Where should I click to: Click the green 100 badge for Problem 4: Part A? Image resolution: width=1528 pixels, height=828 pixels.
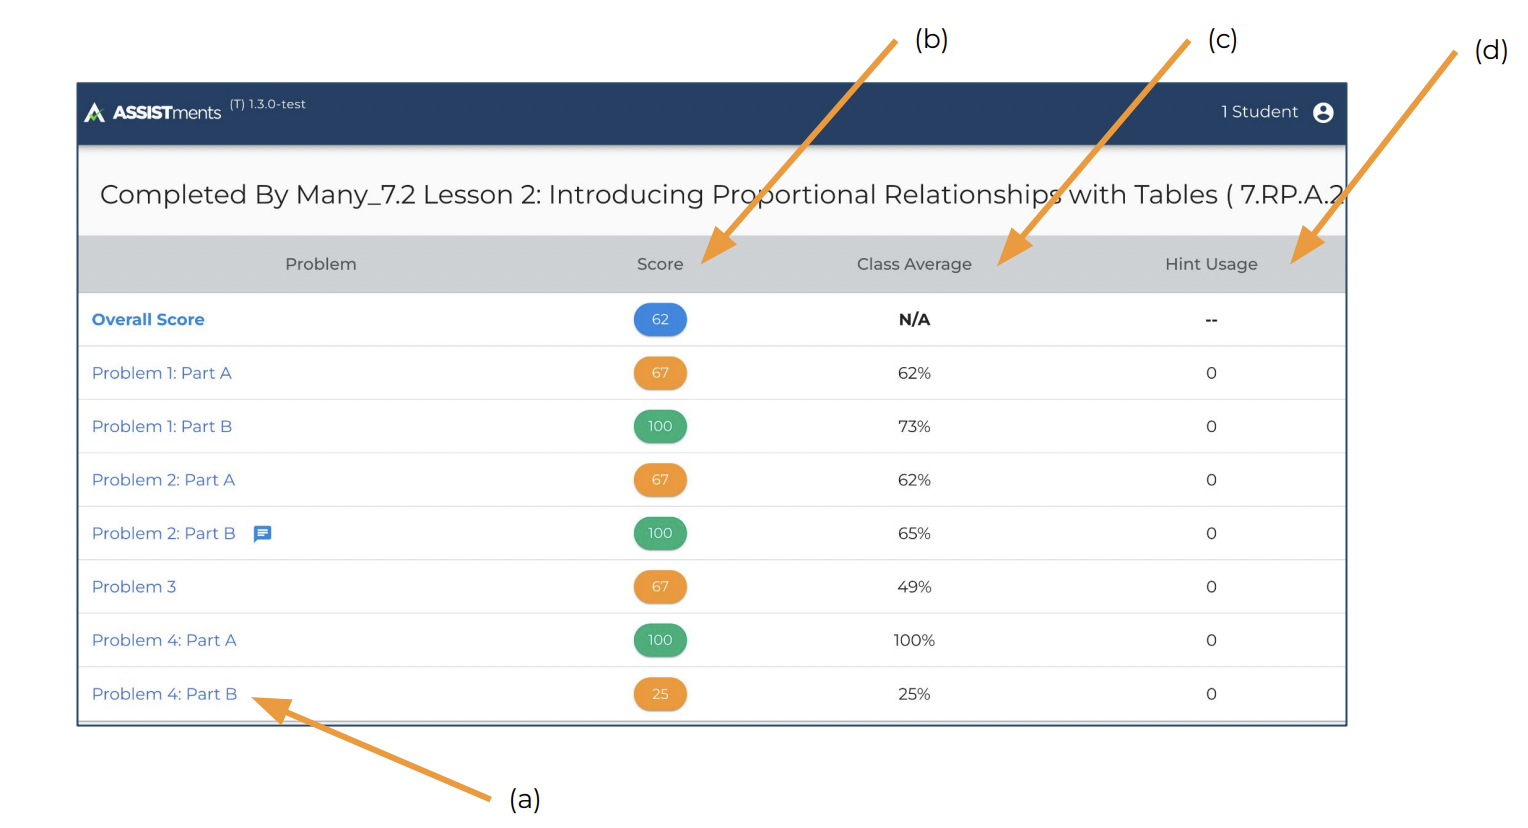[660, 640]
